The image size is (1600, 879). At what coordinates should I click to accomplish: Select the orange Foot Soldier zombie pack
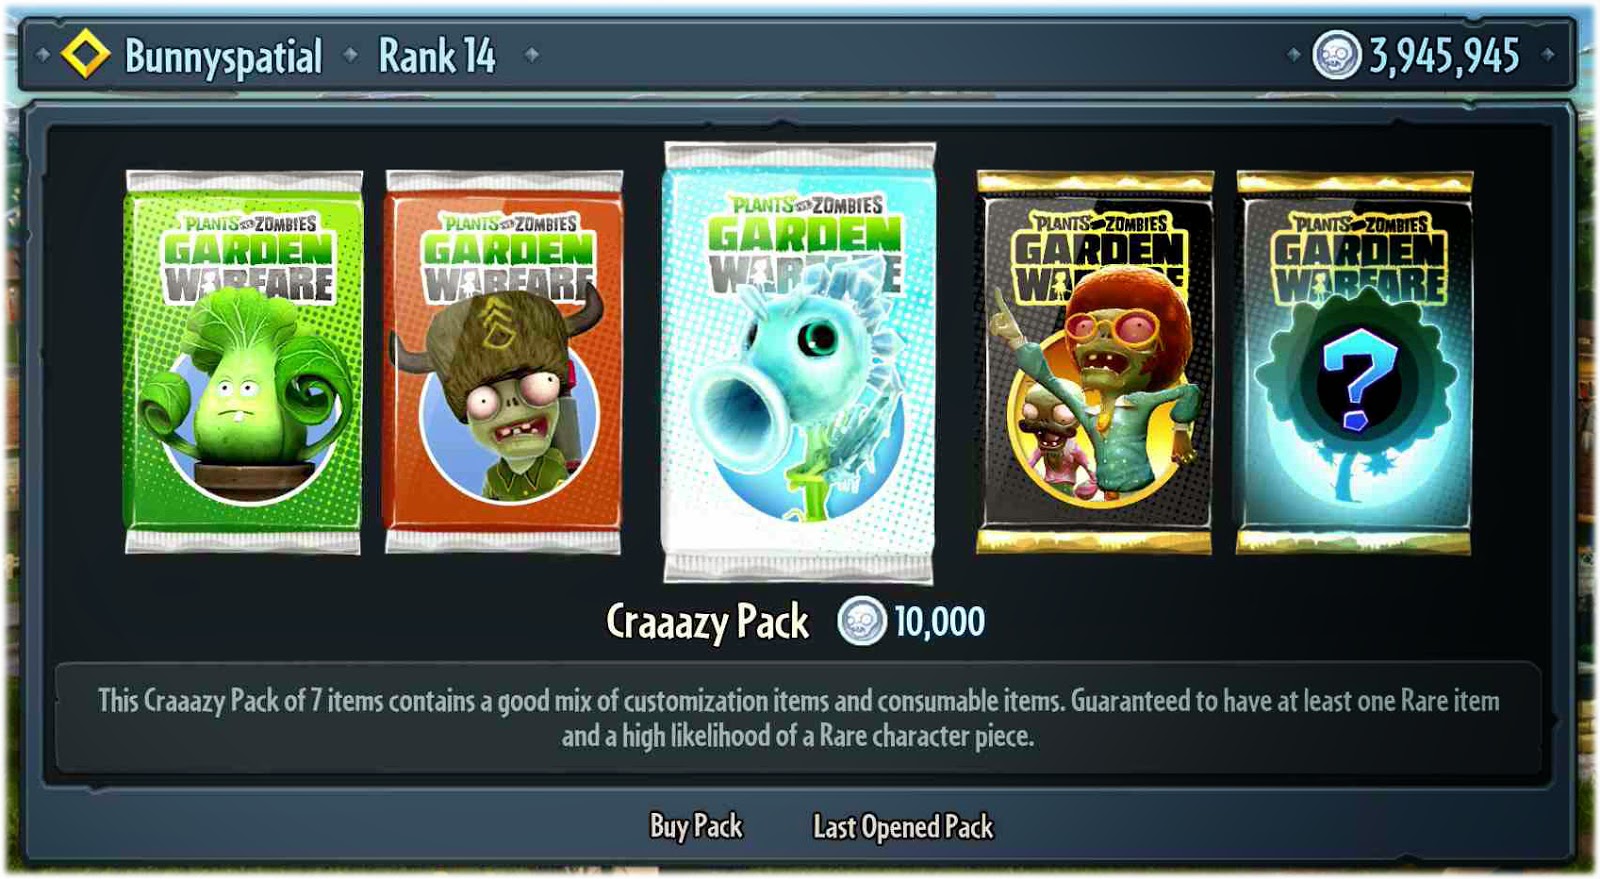click(503, 362)
